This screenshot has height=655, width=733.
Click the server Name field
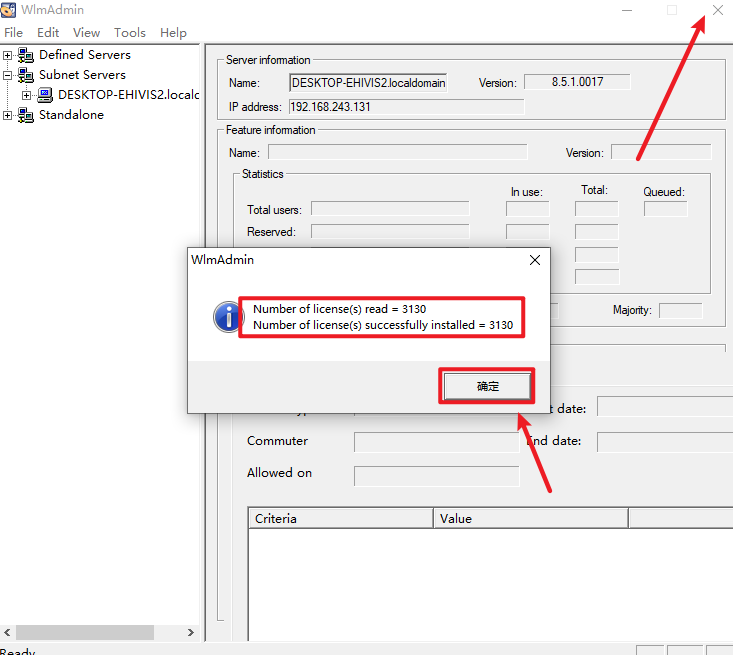[x=368, y=83]
